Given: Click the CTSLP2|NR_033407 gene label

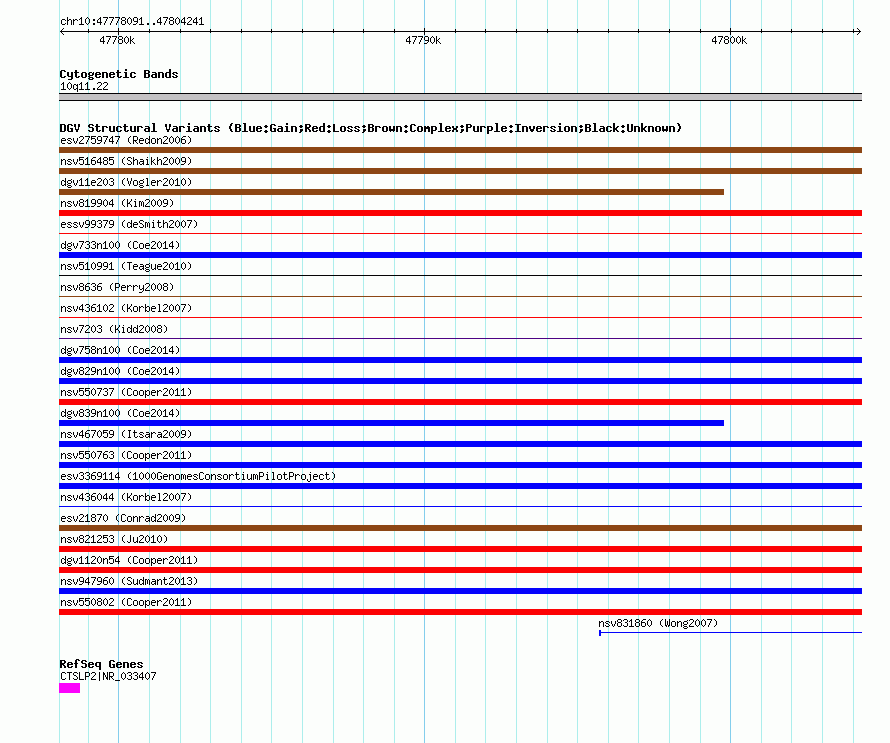Looking at the screenshot, I should tap(108, 676).
